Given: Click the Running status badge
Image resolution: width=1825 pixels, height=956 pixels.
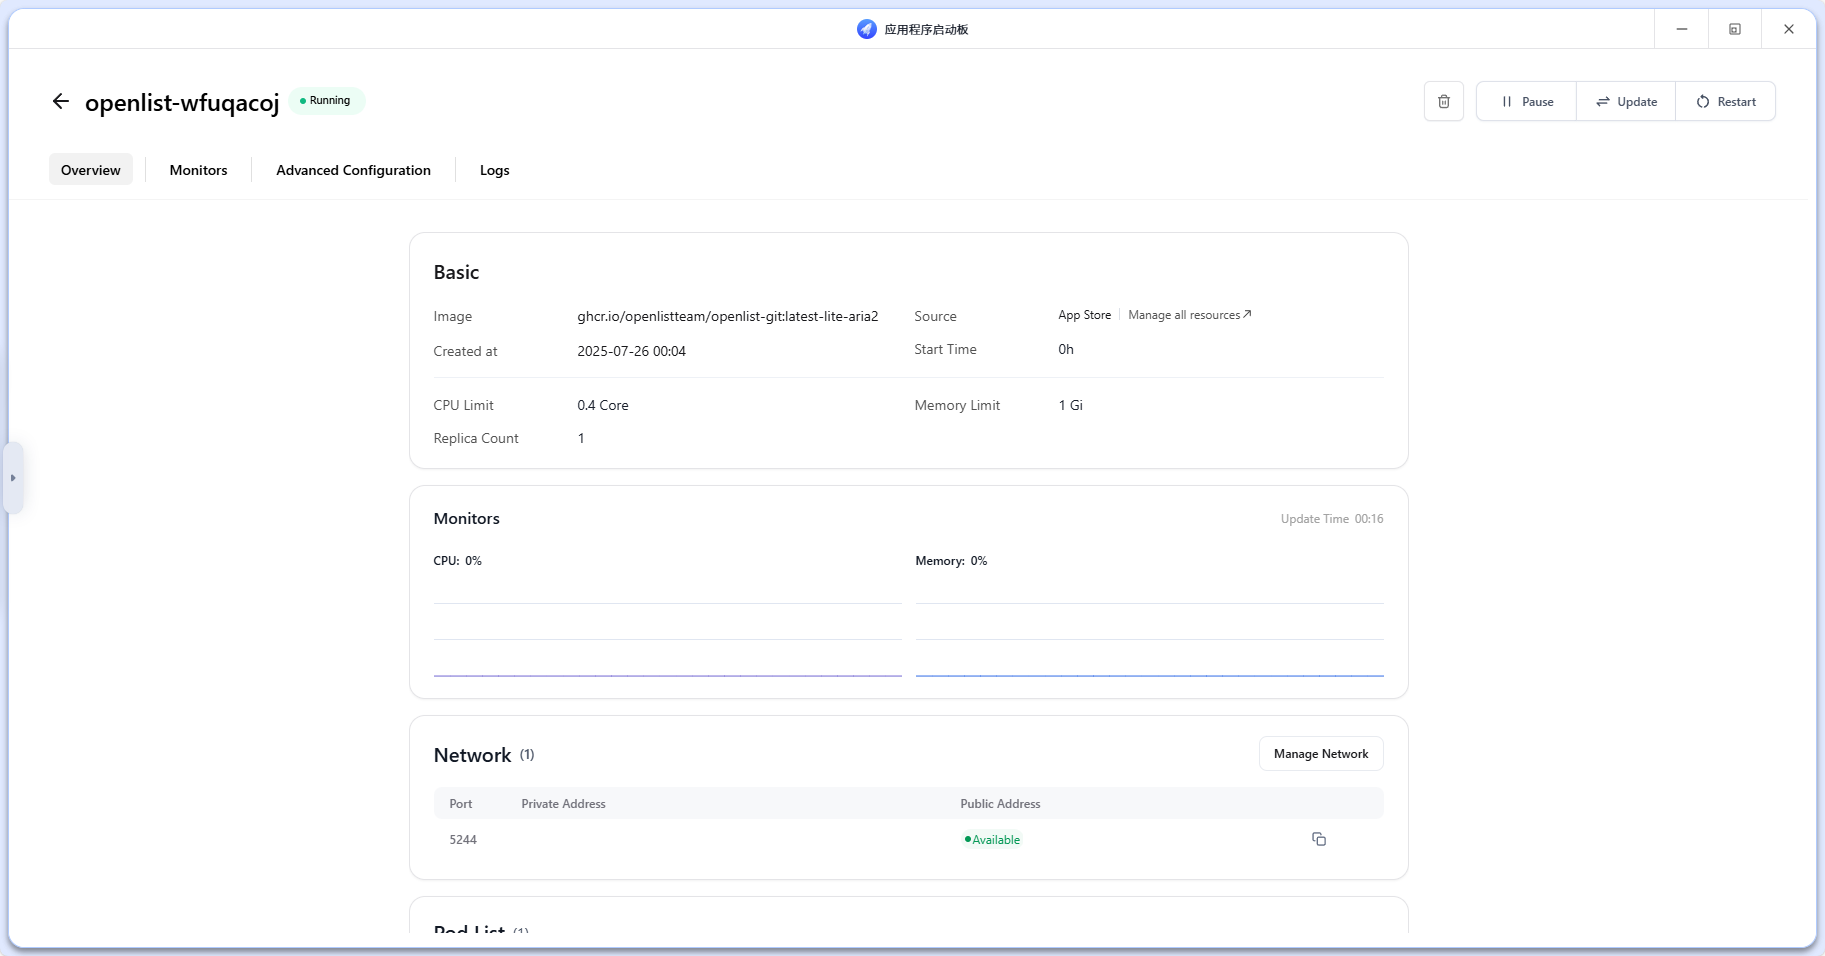Looking at the screenshot, I should point(326,101).
